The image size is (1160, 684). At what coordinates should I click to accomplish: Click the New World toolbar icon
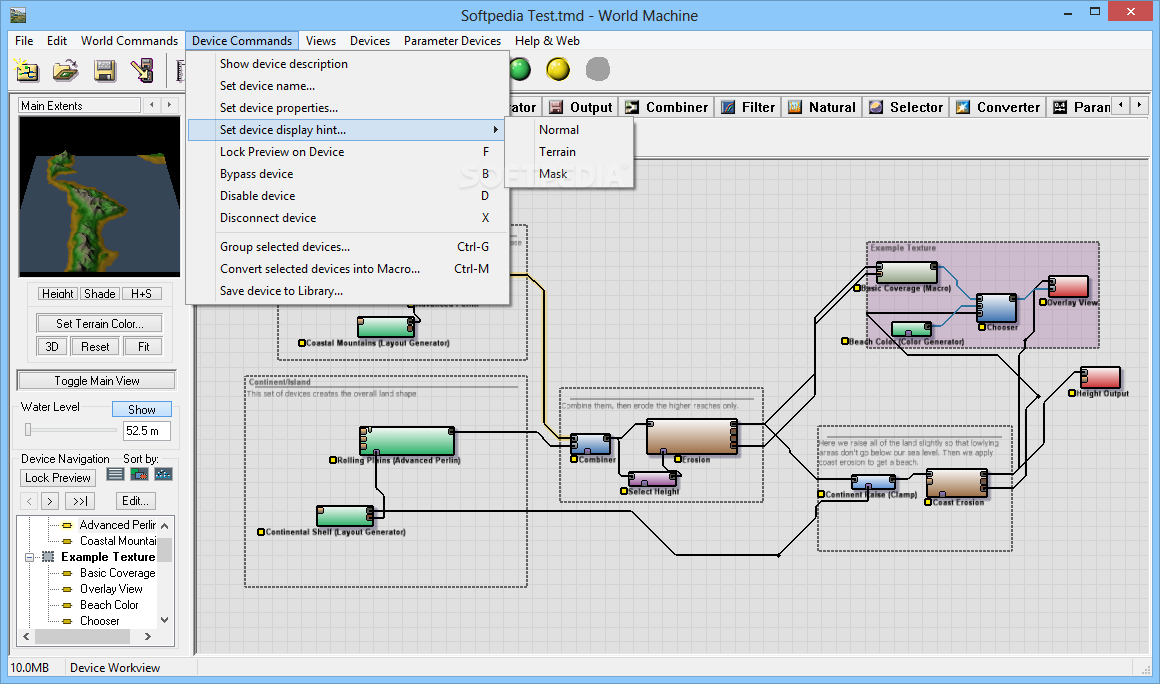27,70
